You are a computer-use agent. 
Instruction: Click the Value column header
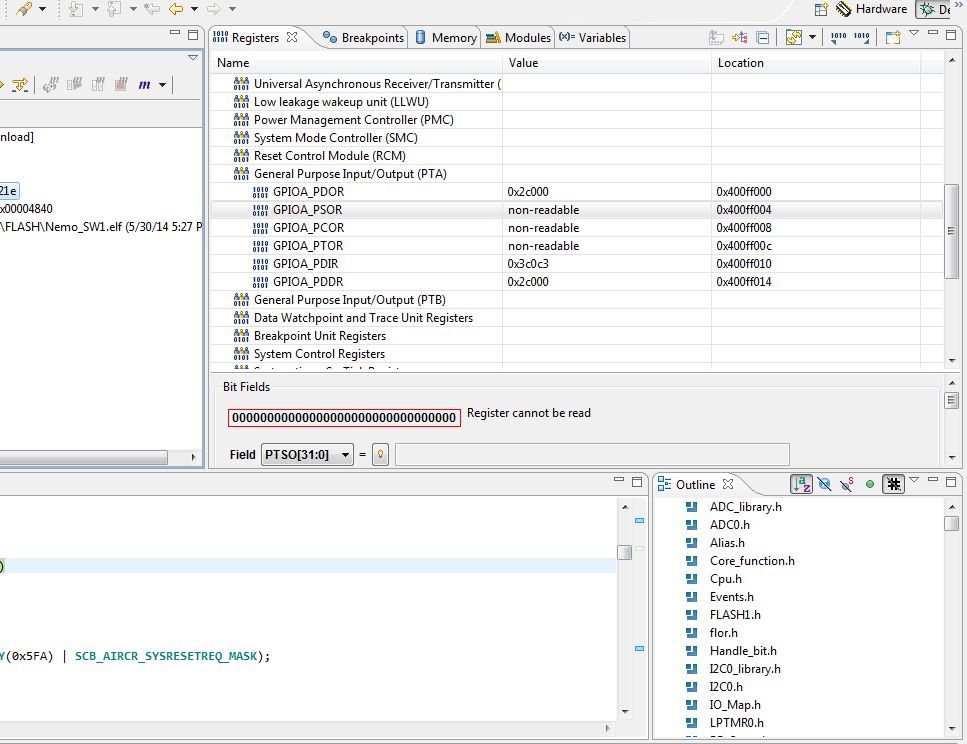point(607,63)
